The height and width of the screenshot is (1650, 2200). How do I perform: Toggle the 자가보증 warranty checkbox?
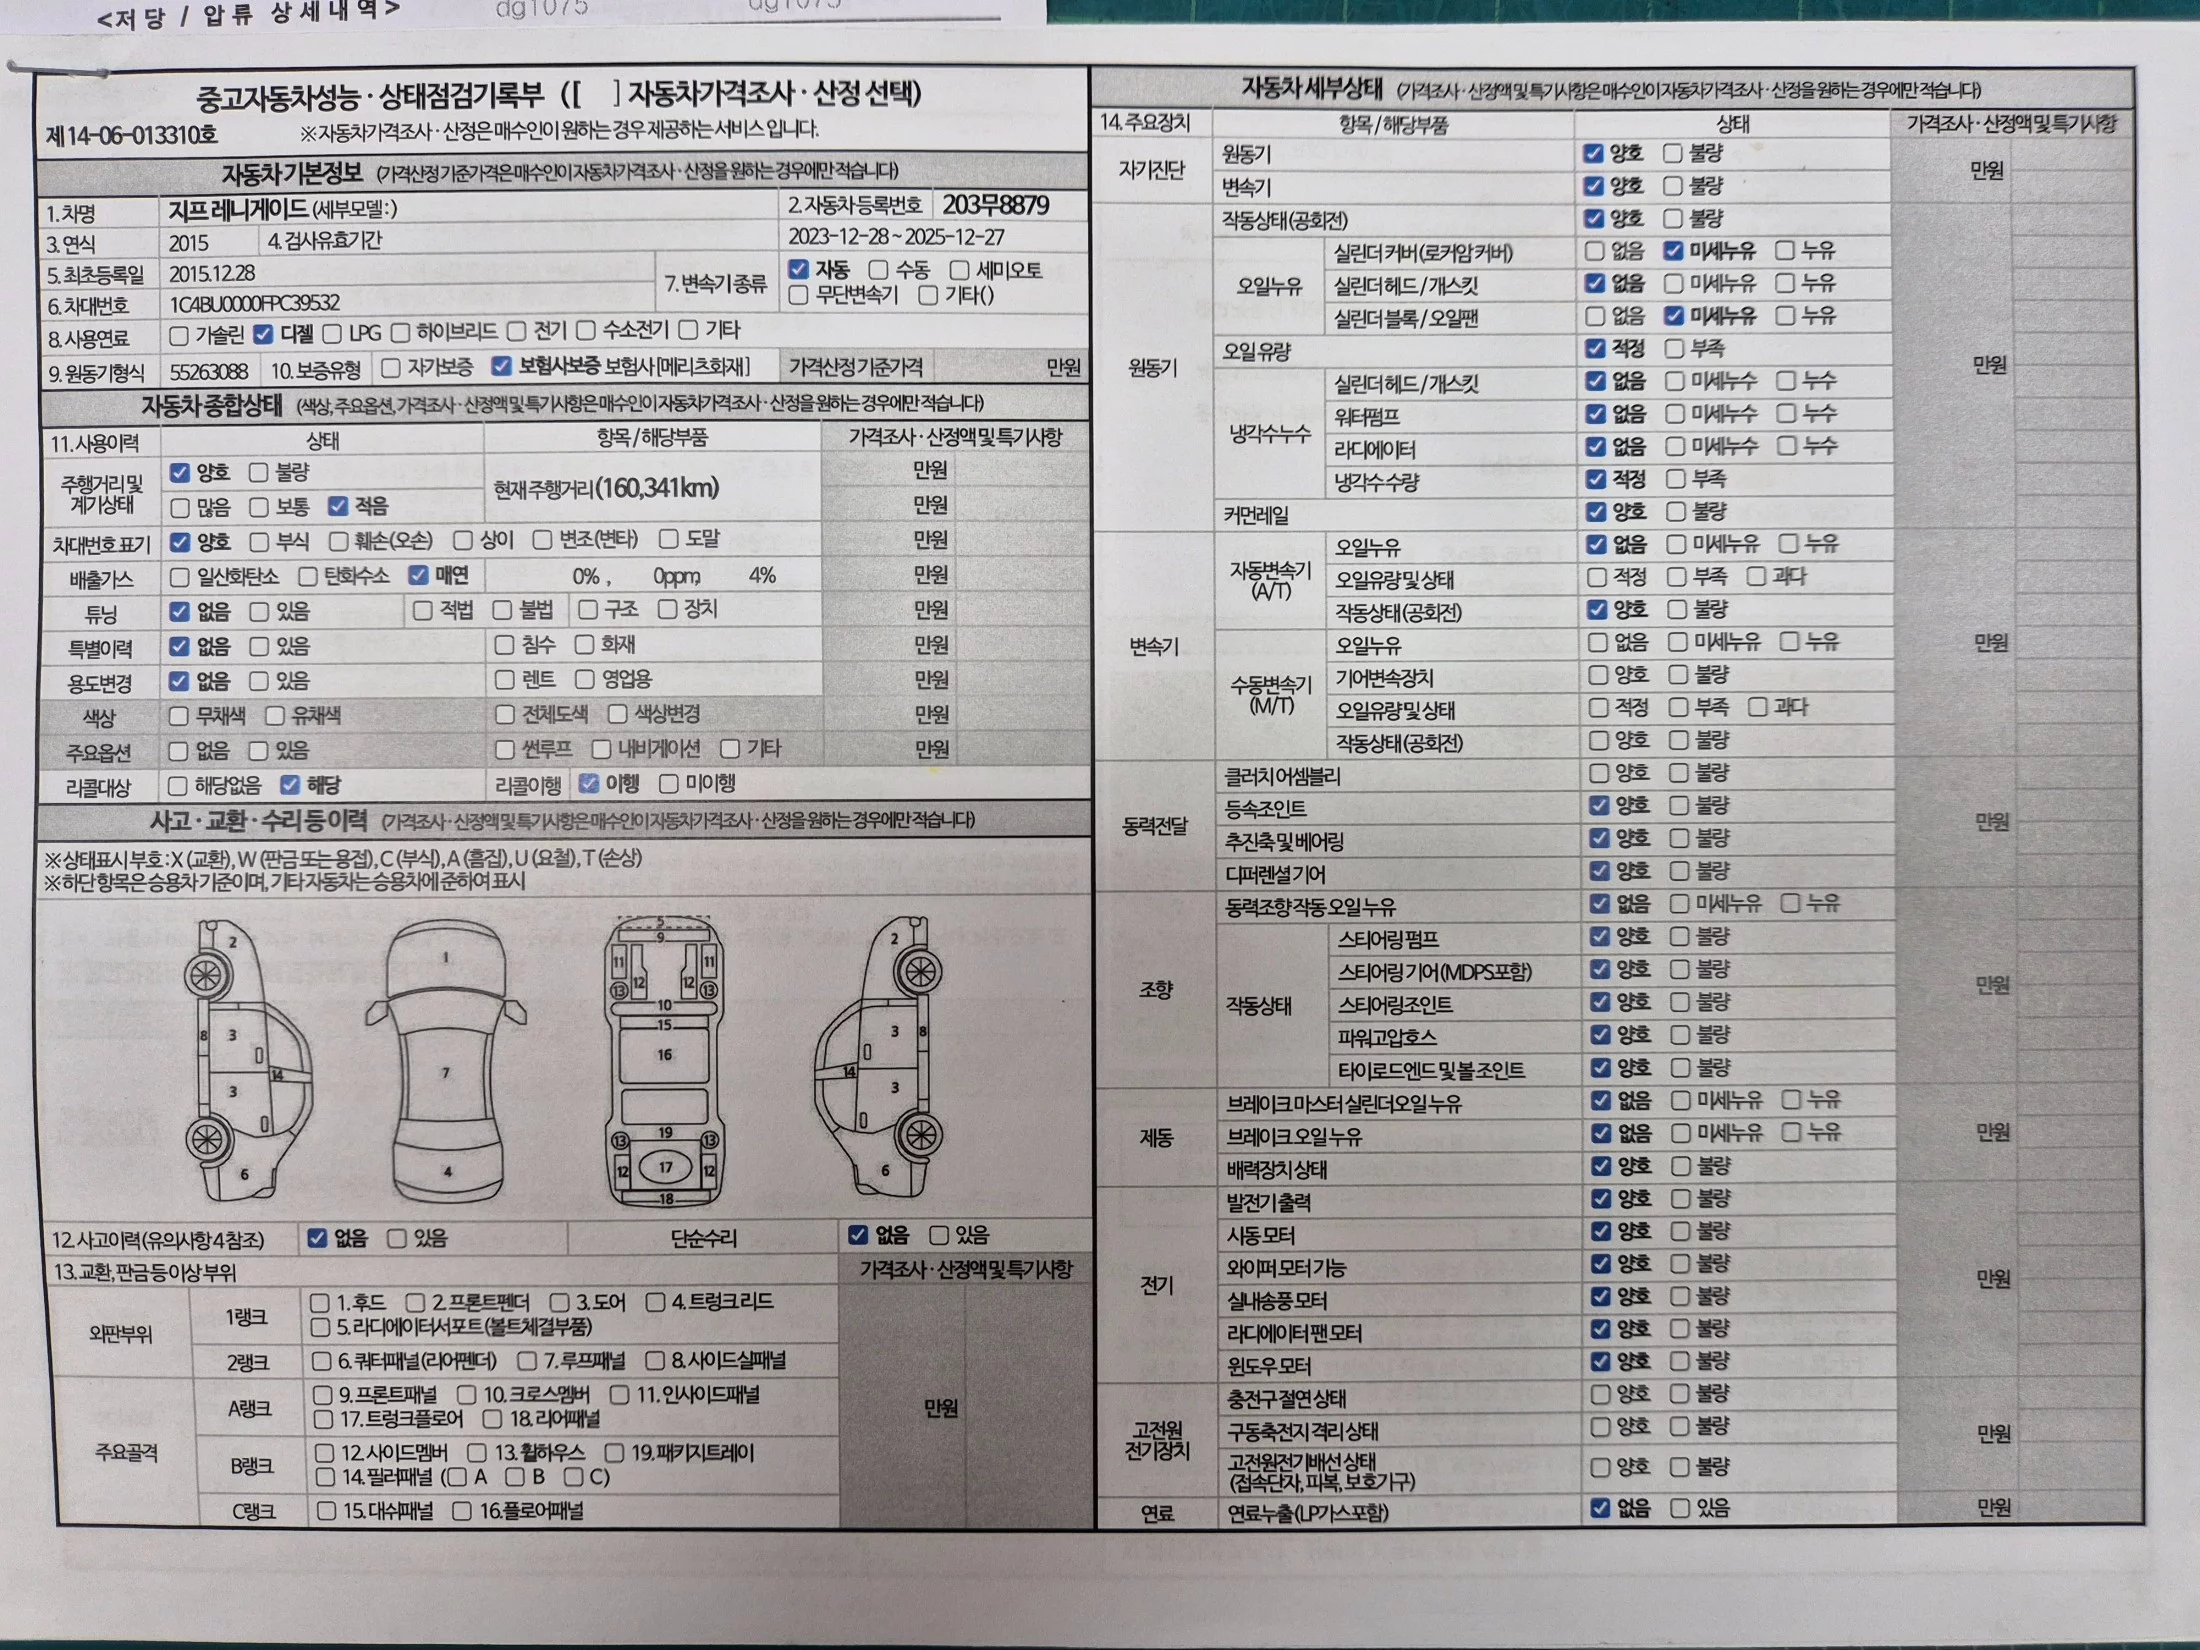pos(391,368)
